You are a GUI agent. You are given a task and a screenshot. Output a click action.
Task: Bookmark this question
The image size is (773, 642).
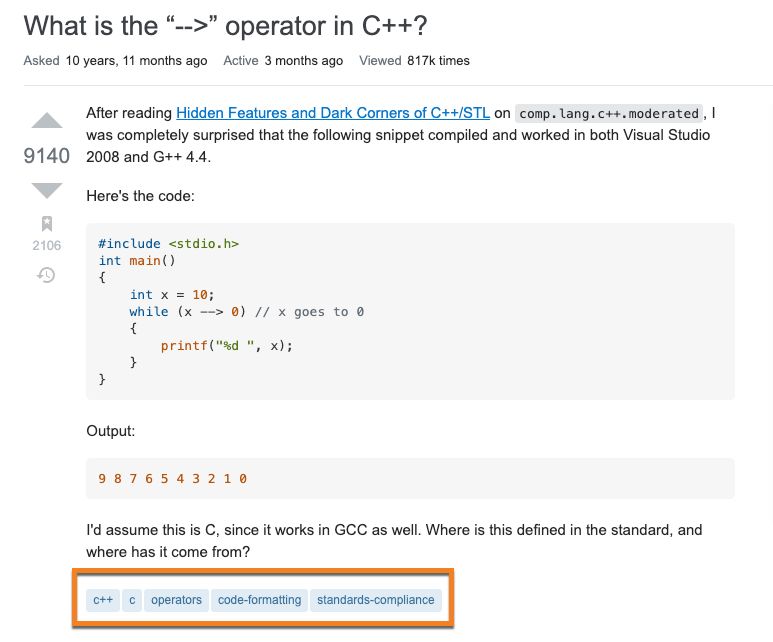[47, 223]
